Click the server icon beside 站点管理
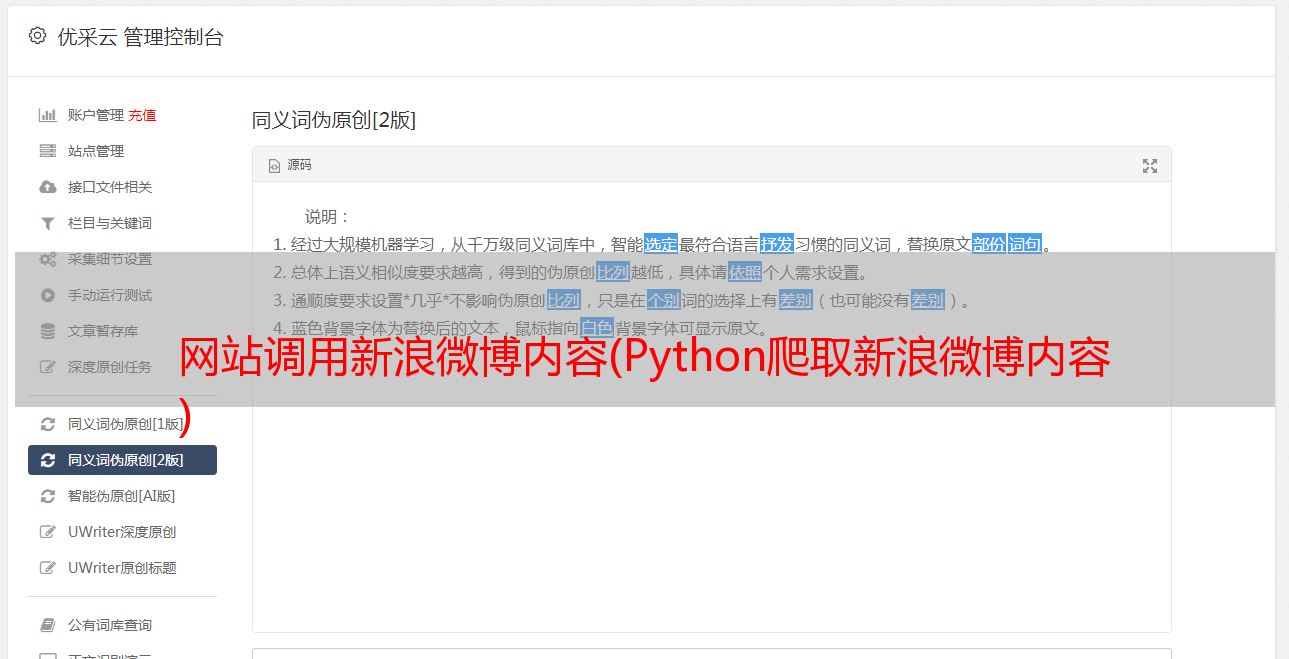The width and height of the screenshot is (1289, 659). [47, 151]
